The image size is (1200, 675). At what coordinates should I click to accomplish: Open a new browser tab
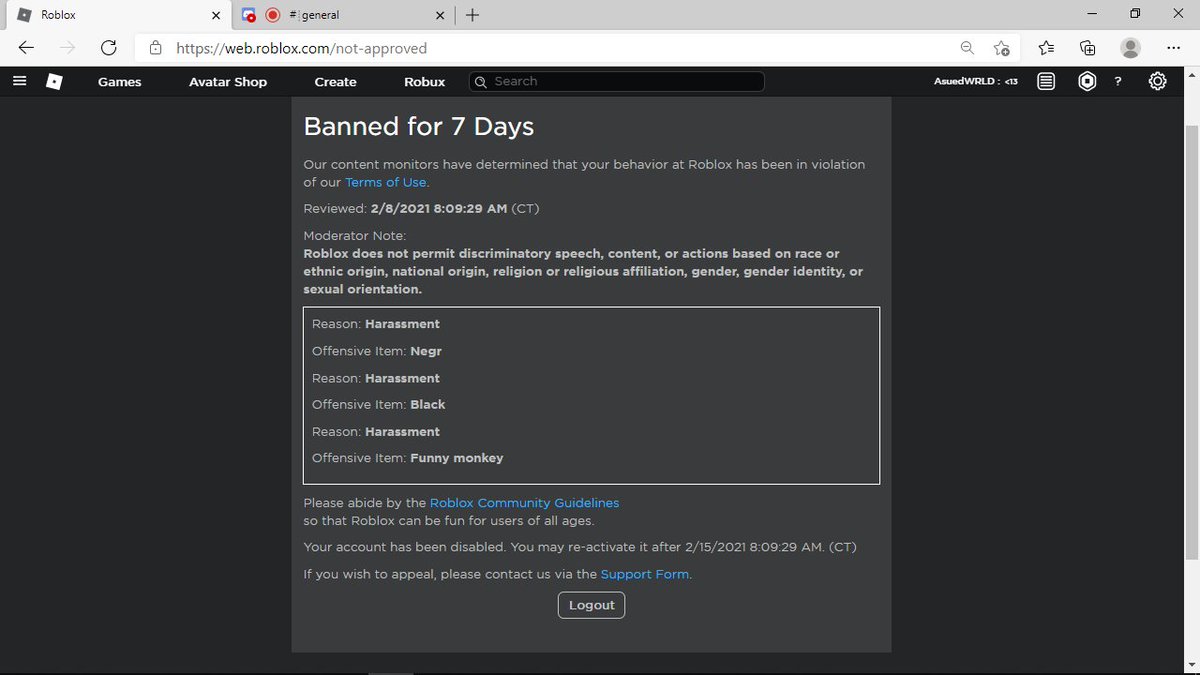tap(472, 15)
